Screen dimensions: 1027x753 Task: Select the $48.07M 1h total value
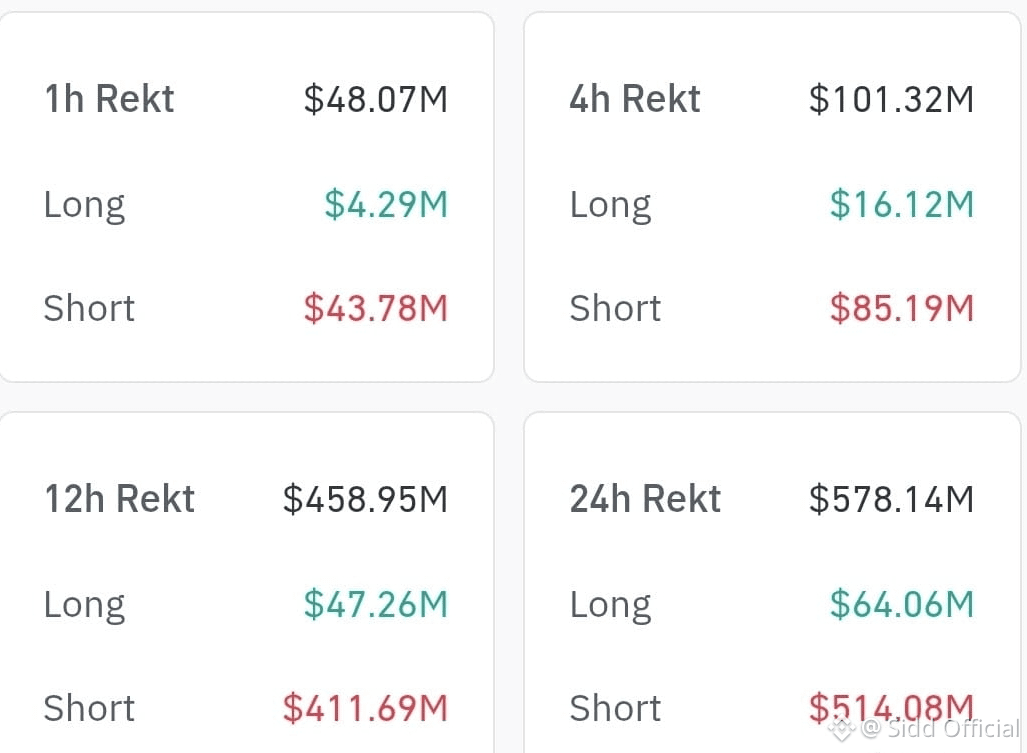(x=376, y=100)
